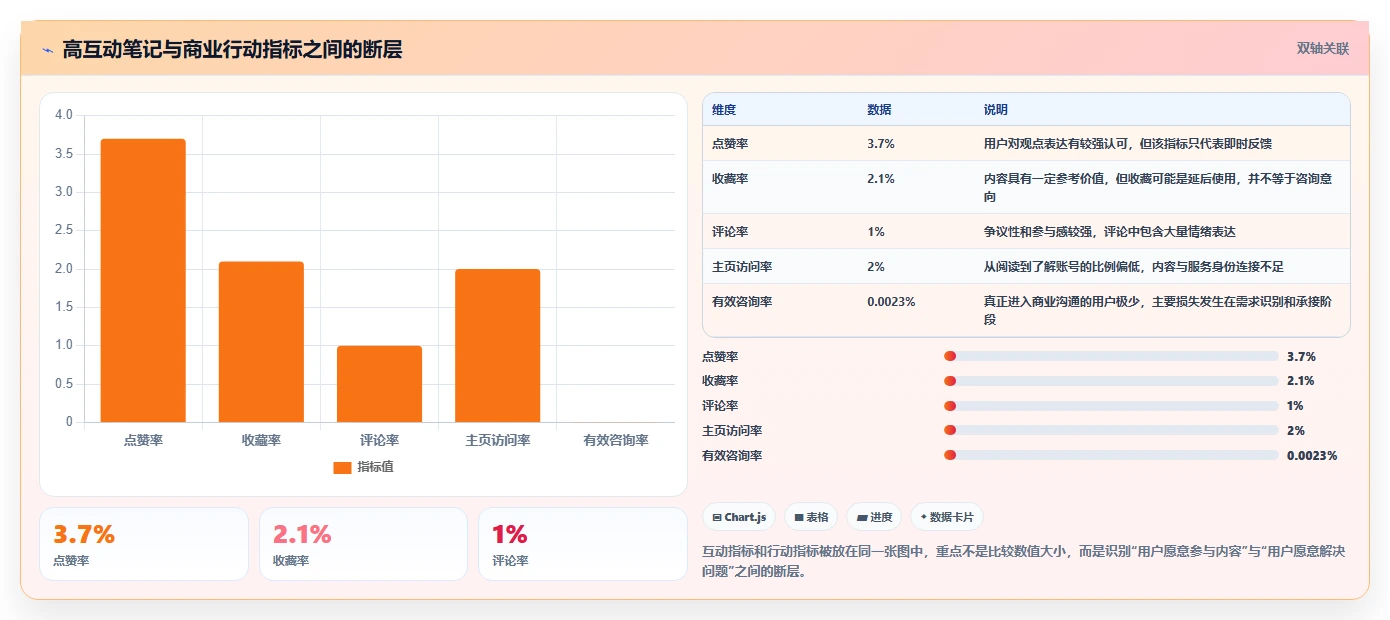Click the 主页访问率 x-axis label in chart
The image size is (1390, 620).
click(x=497, y=440)
